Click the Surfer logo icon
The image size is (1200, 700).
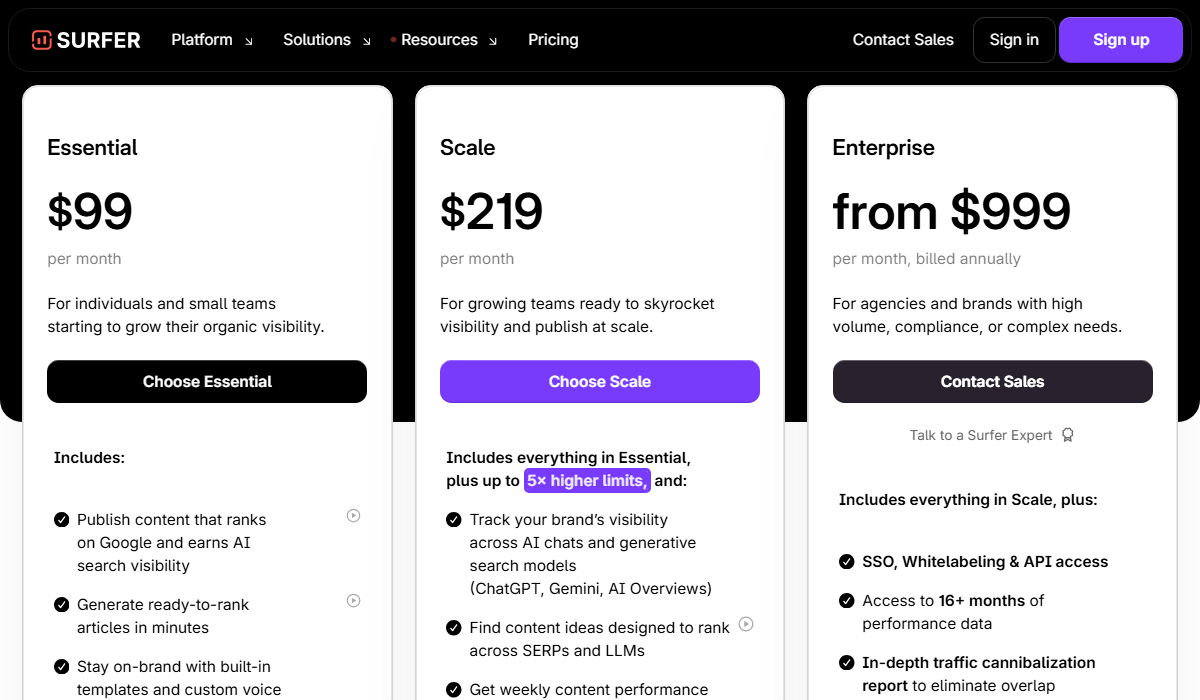42,40
